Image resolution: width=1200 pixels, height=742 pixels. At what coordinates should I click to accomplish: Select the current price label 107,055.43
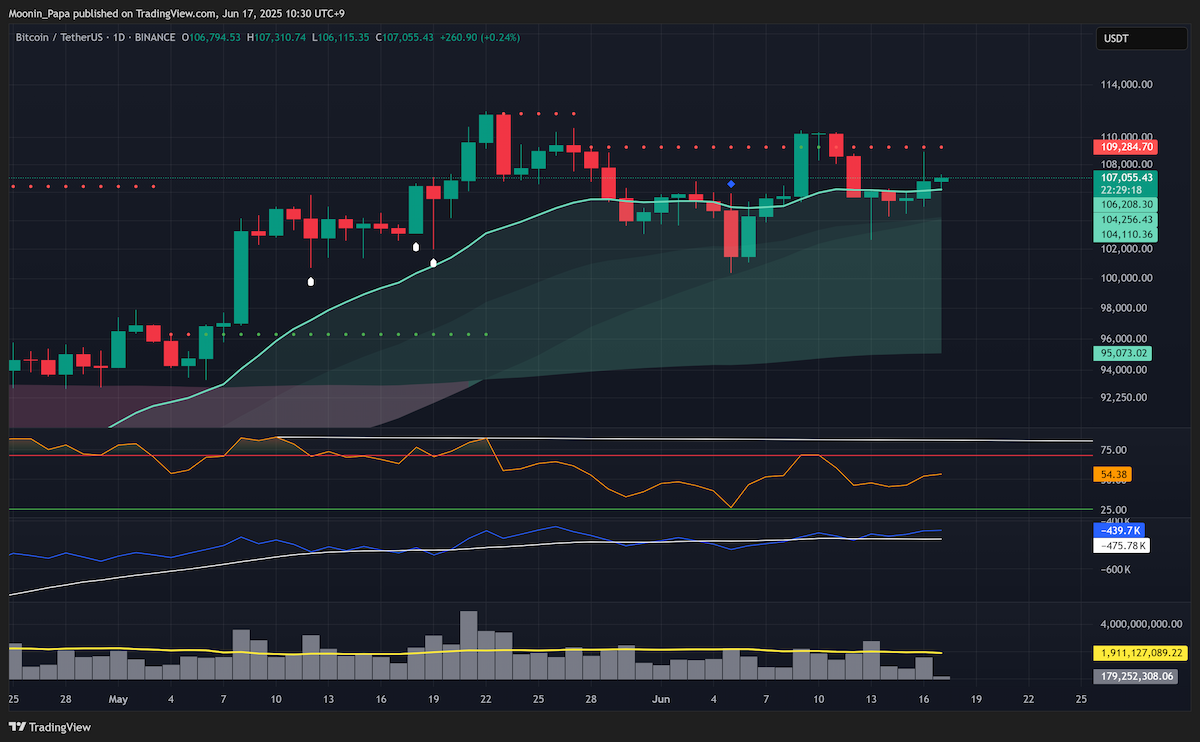(x=1125, y=177)
